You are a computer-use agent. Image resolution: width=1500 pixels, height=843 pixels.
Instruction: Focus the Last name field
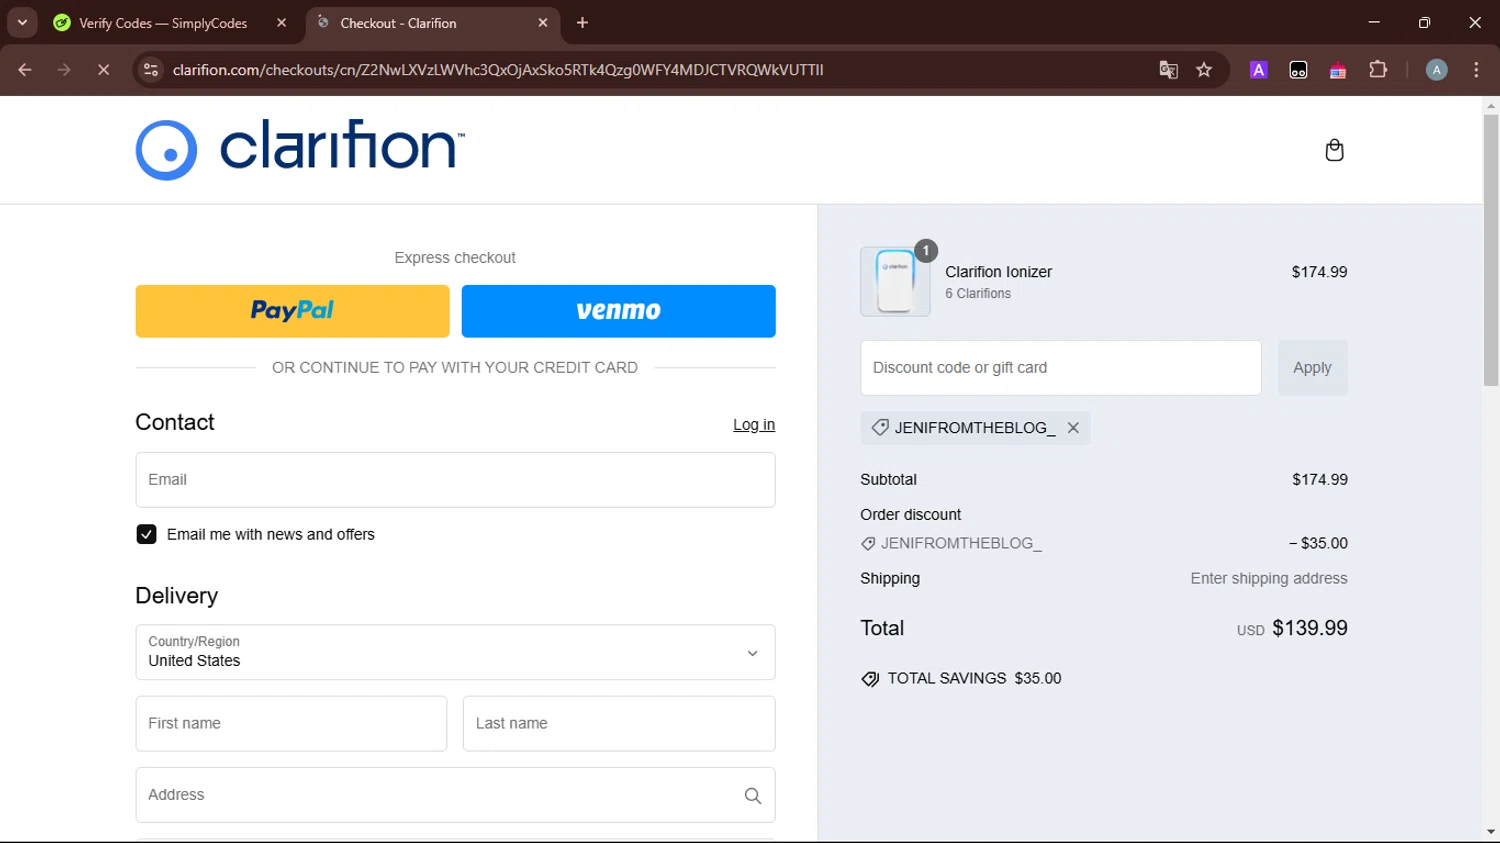[x=619, y=724]
